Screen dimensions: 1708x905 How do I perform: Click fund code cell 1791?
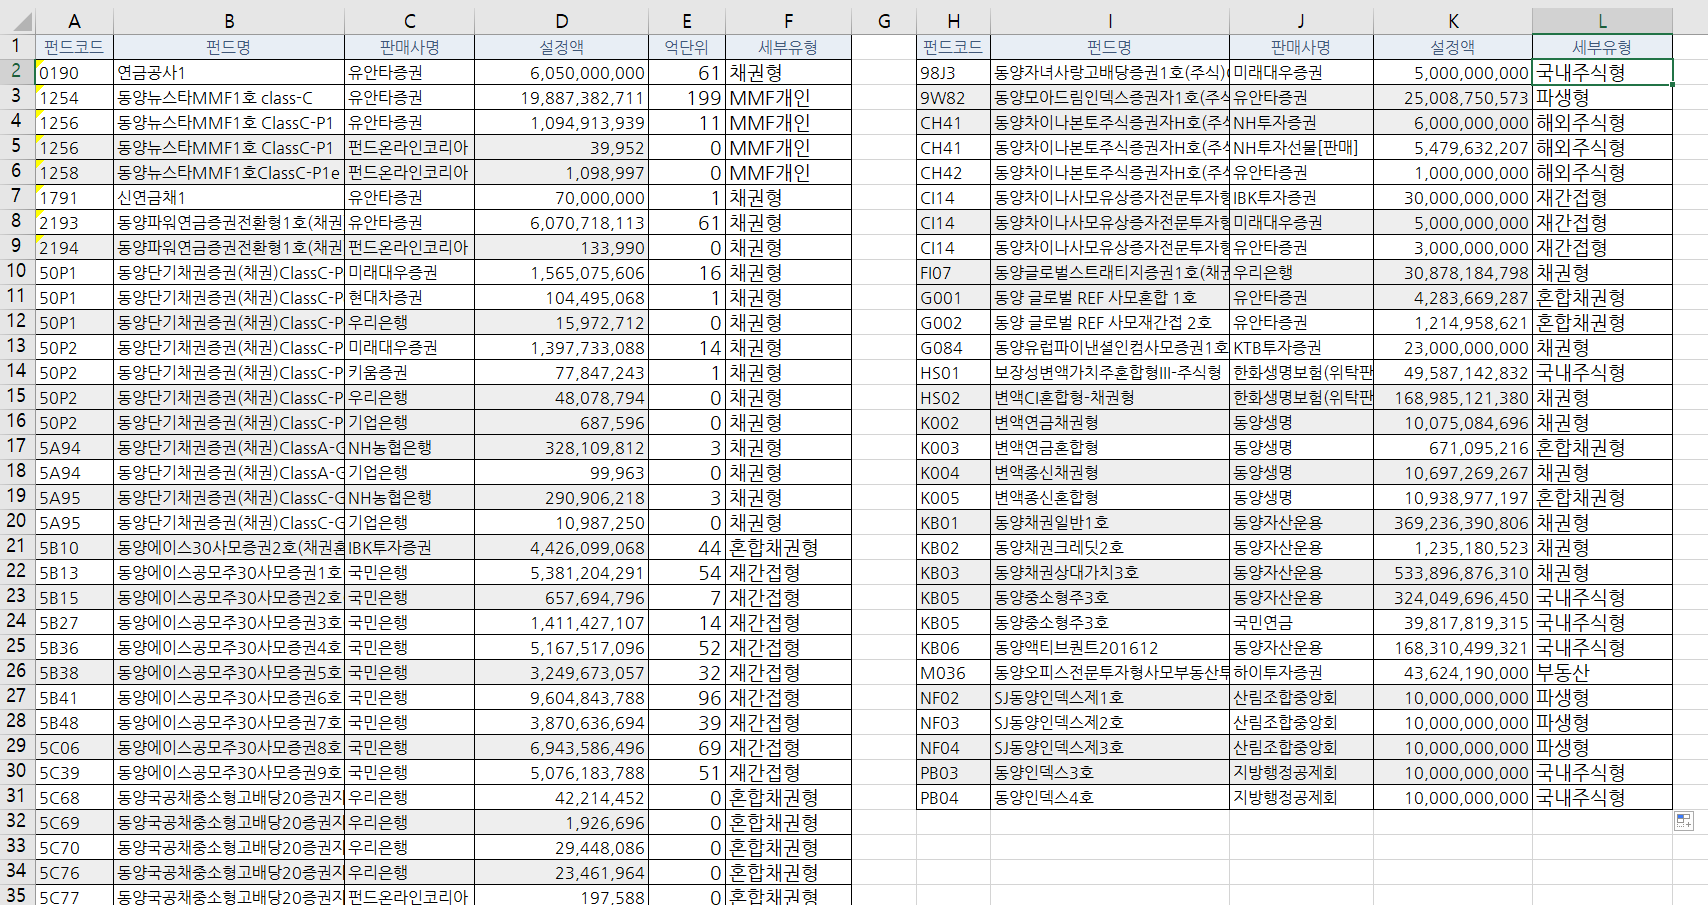(75, 197)
